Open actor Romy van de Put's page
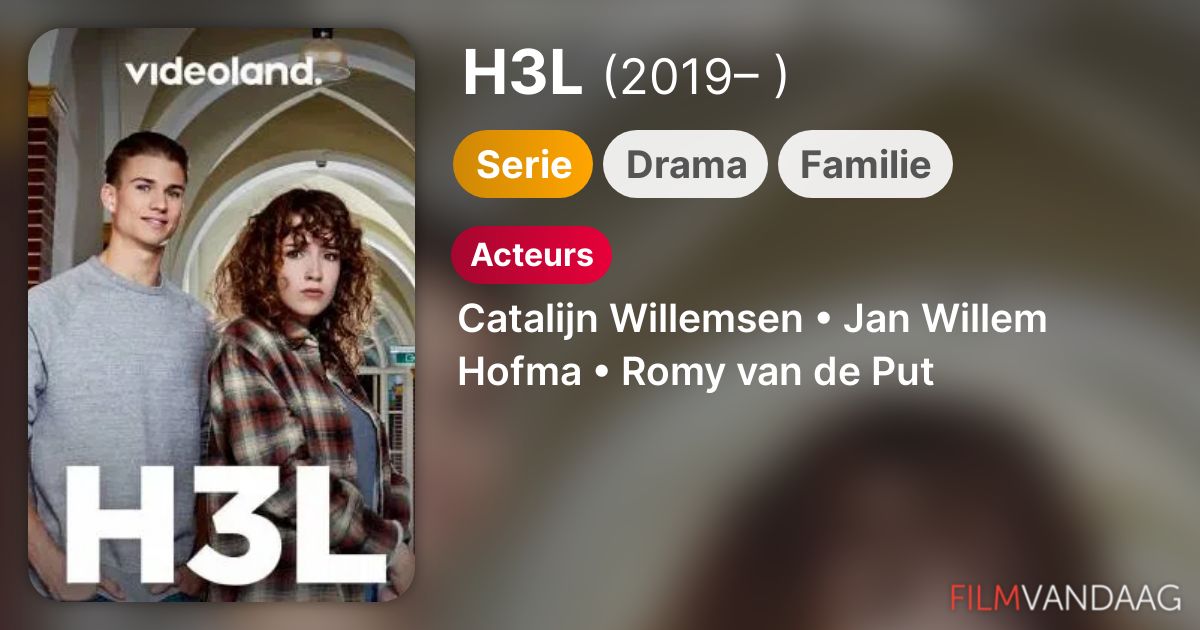1200x630 pixels. [778, 372]
